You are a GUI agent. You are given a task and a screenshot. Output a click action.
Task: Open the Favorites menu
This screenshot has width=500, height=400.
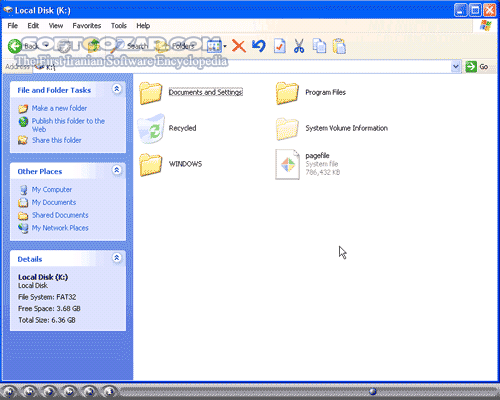coord(87,26)
